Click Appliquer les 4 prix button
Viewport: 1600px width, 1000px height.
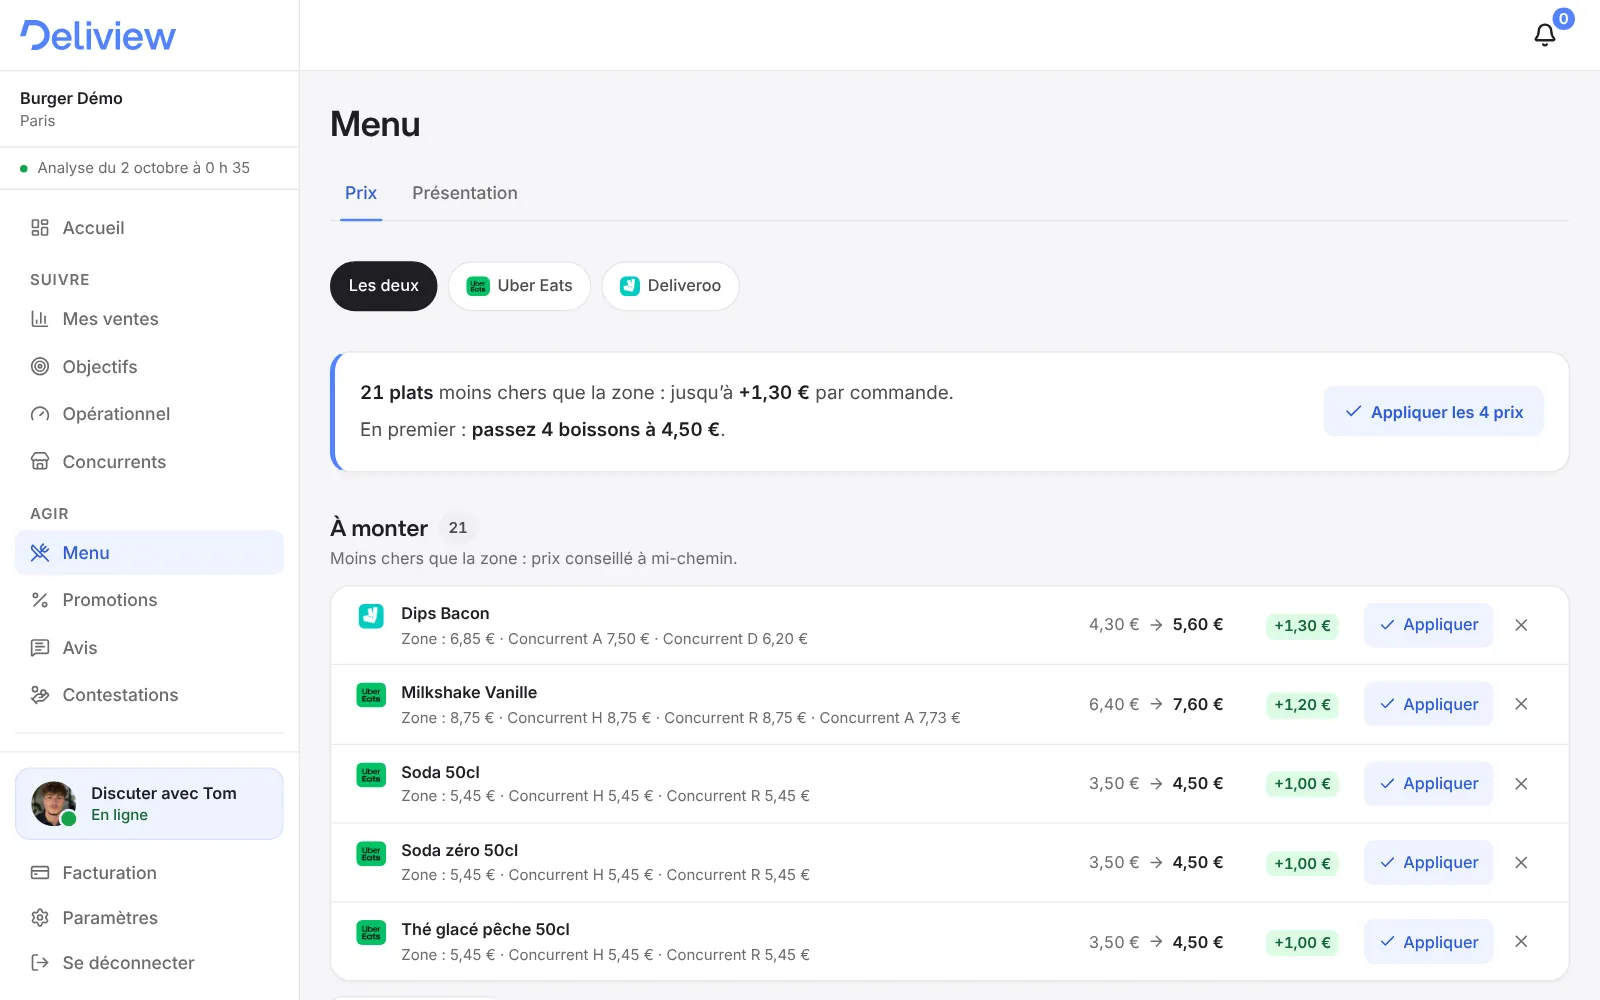click(x=1434, y=412)
